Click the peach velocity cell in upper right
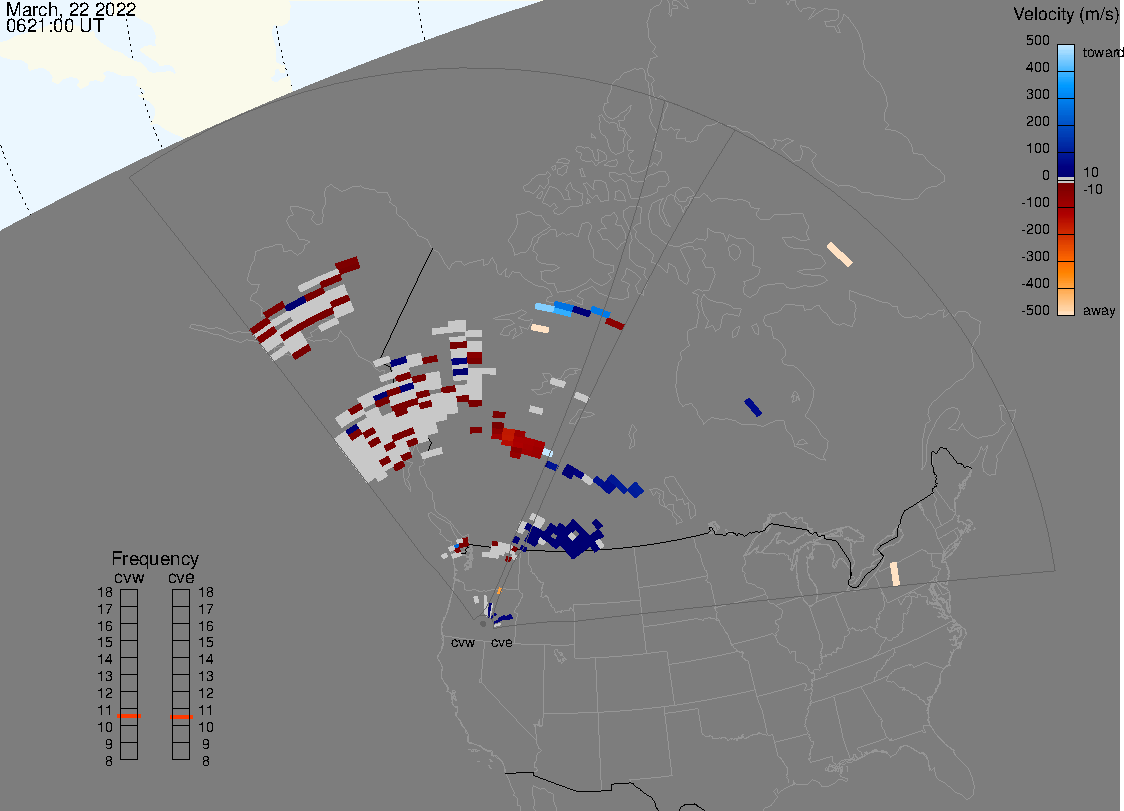The height and width of the screenshot is (811, 1124). (x=840, y=254)
